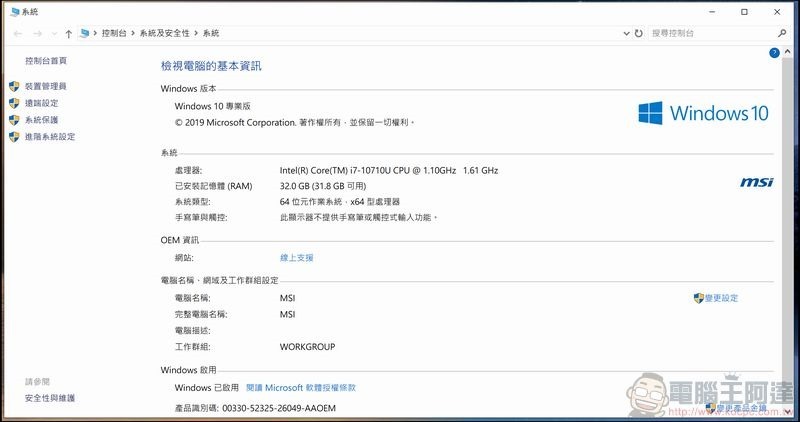Focus the 搜尋控制台 search box
800x422 pixels.
(713, 33)
